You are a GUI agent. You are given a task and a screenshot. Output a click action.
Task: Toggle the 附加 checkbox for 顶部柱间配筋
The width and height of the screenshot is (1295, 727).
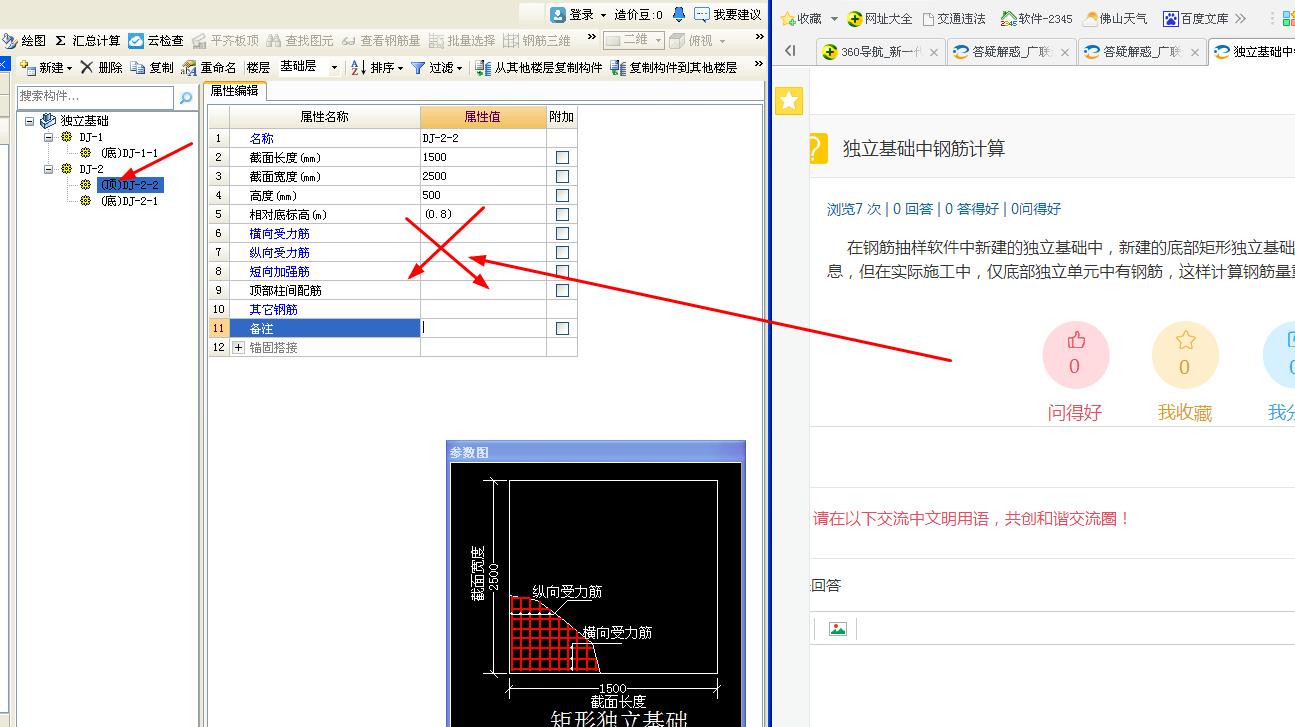coord(562,290)
